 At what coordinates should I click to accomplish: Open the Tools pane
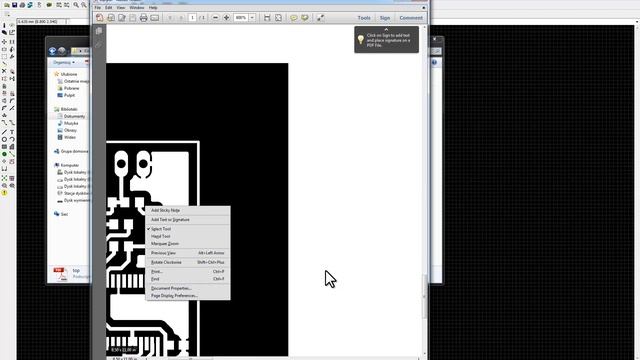pyautogui.click(x=364, y=18)
